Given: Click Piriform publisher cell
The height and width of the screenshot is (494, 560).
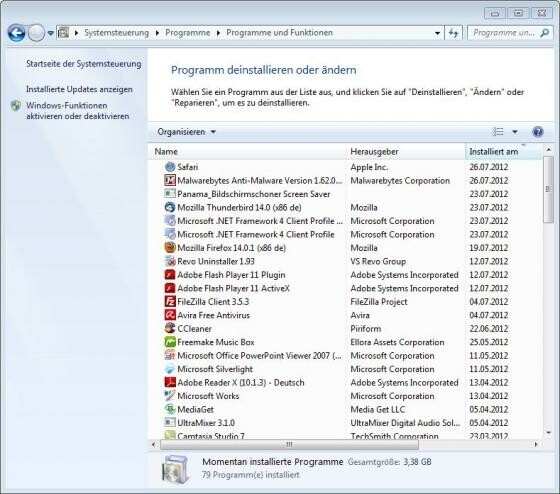Looking at the screenshot, I should point(366,328).
